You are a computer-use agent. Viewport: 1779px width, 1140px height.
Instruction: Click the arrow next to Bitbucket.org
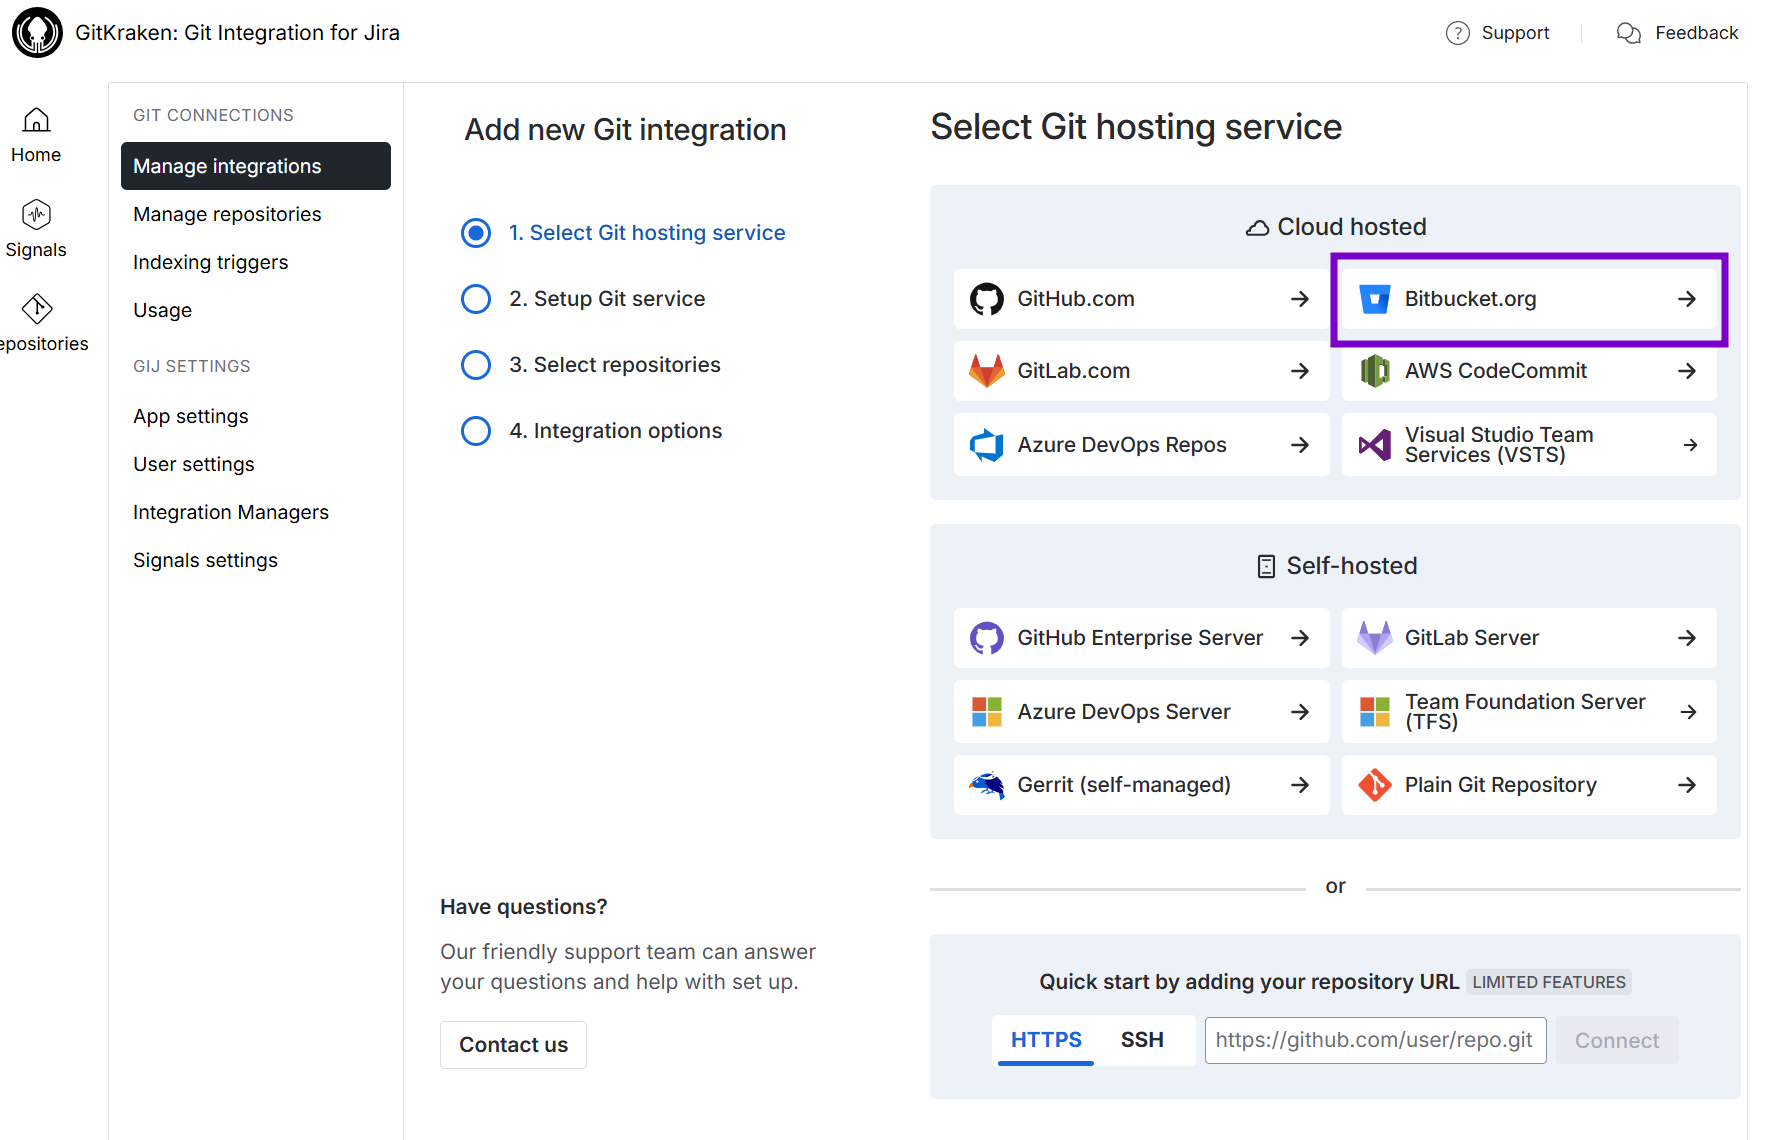(x=1686, y=299)
